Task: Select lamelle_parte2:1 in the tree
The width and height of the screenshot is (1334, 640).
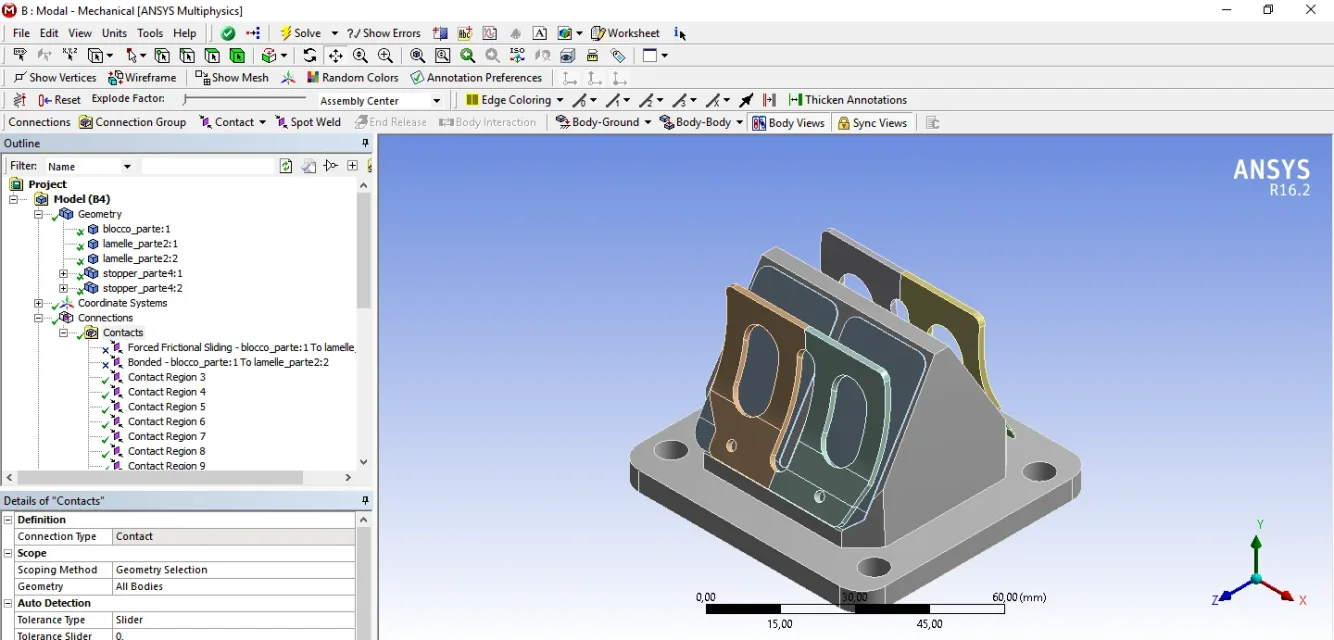Action: click(140, 244)
